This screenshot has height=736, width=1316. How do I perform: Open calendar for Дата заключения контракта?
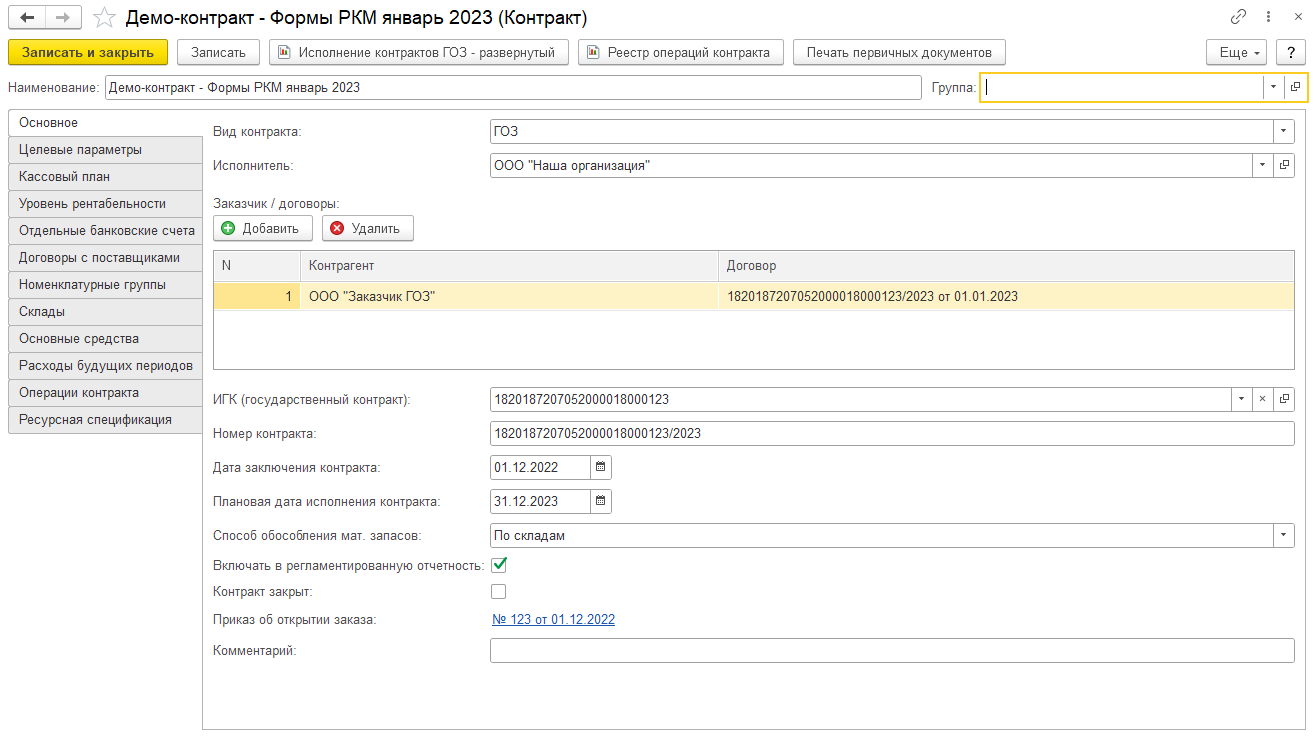pos(600,467)
